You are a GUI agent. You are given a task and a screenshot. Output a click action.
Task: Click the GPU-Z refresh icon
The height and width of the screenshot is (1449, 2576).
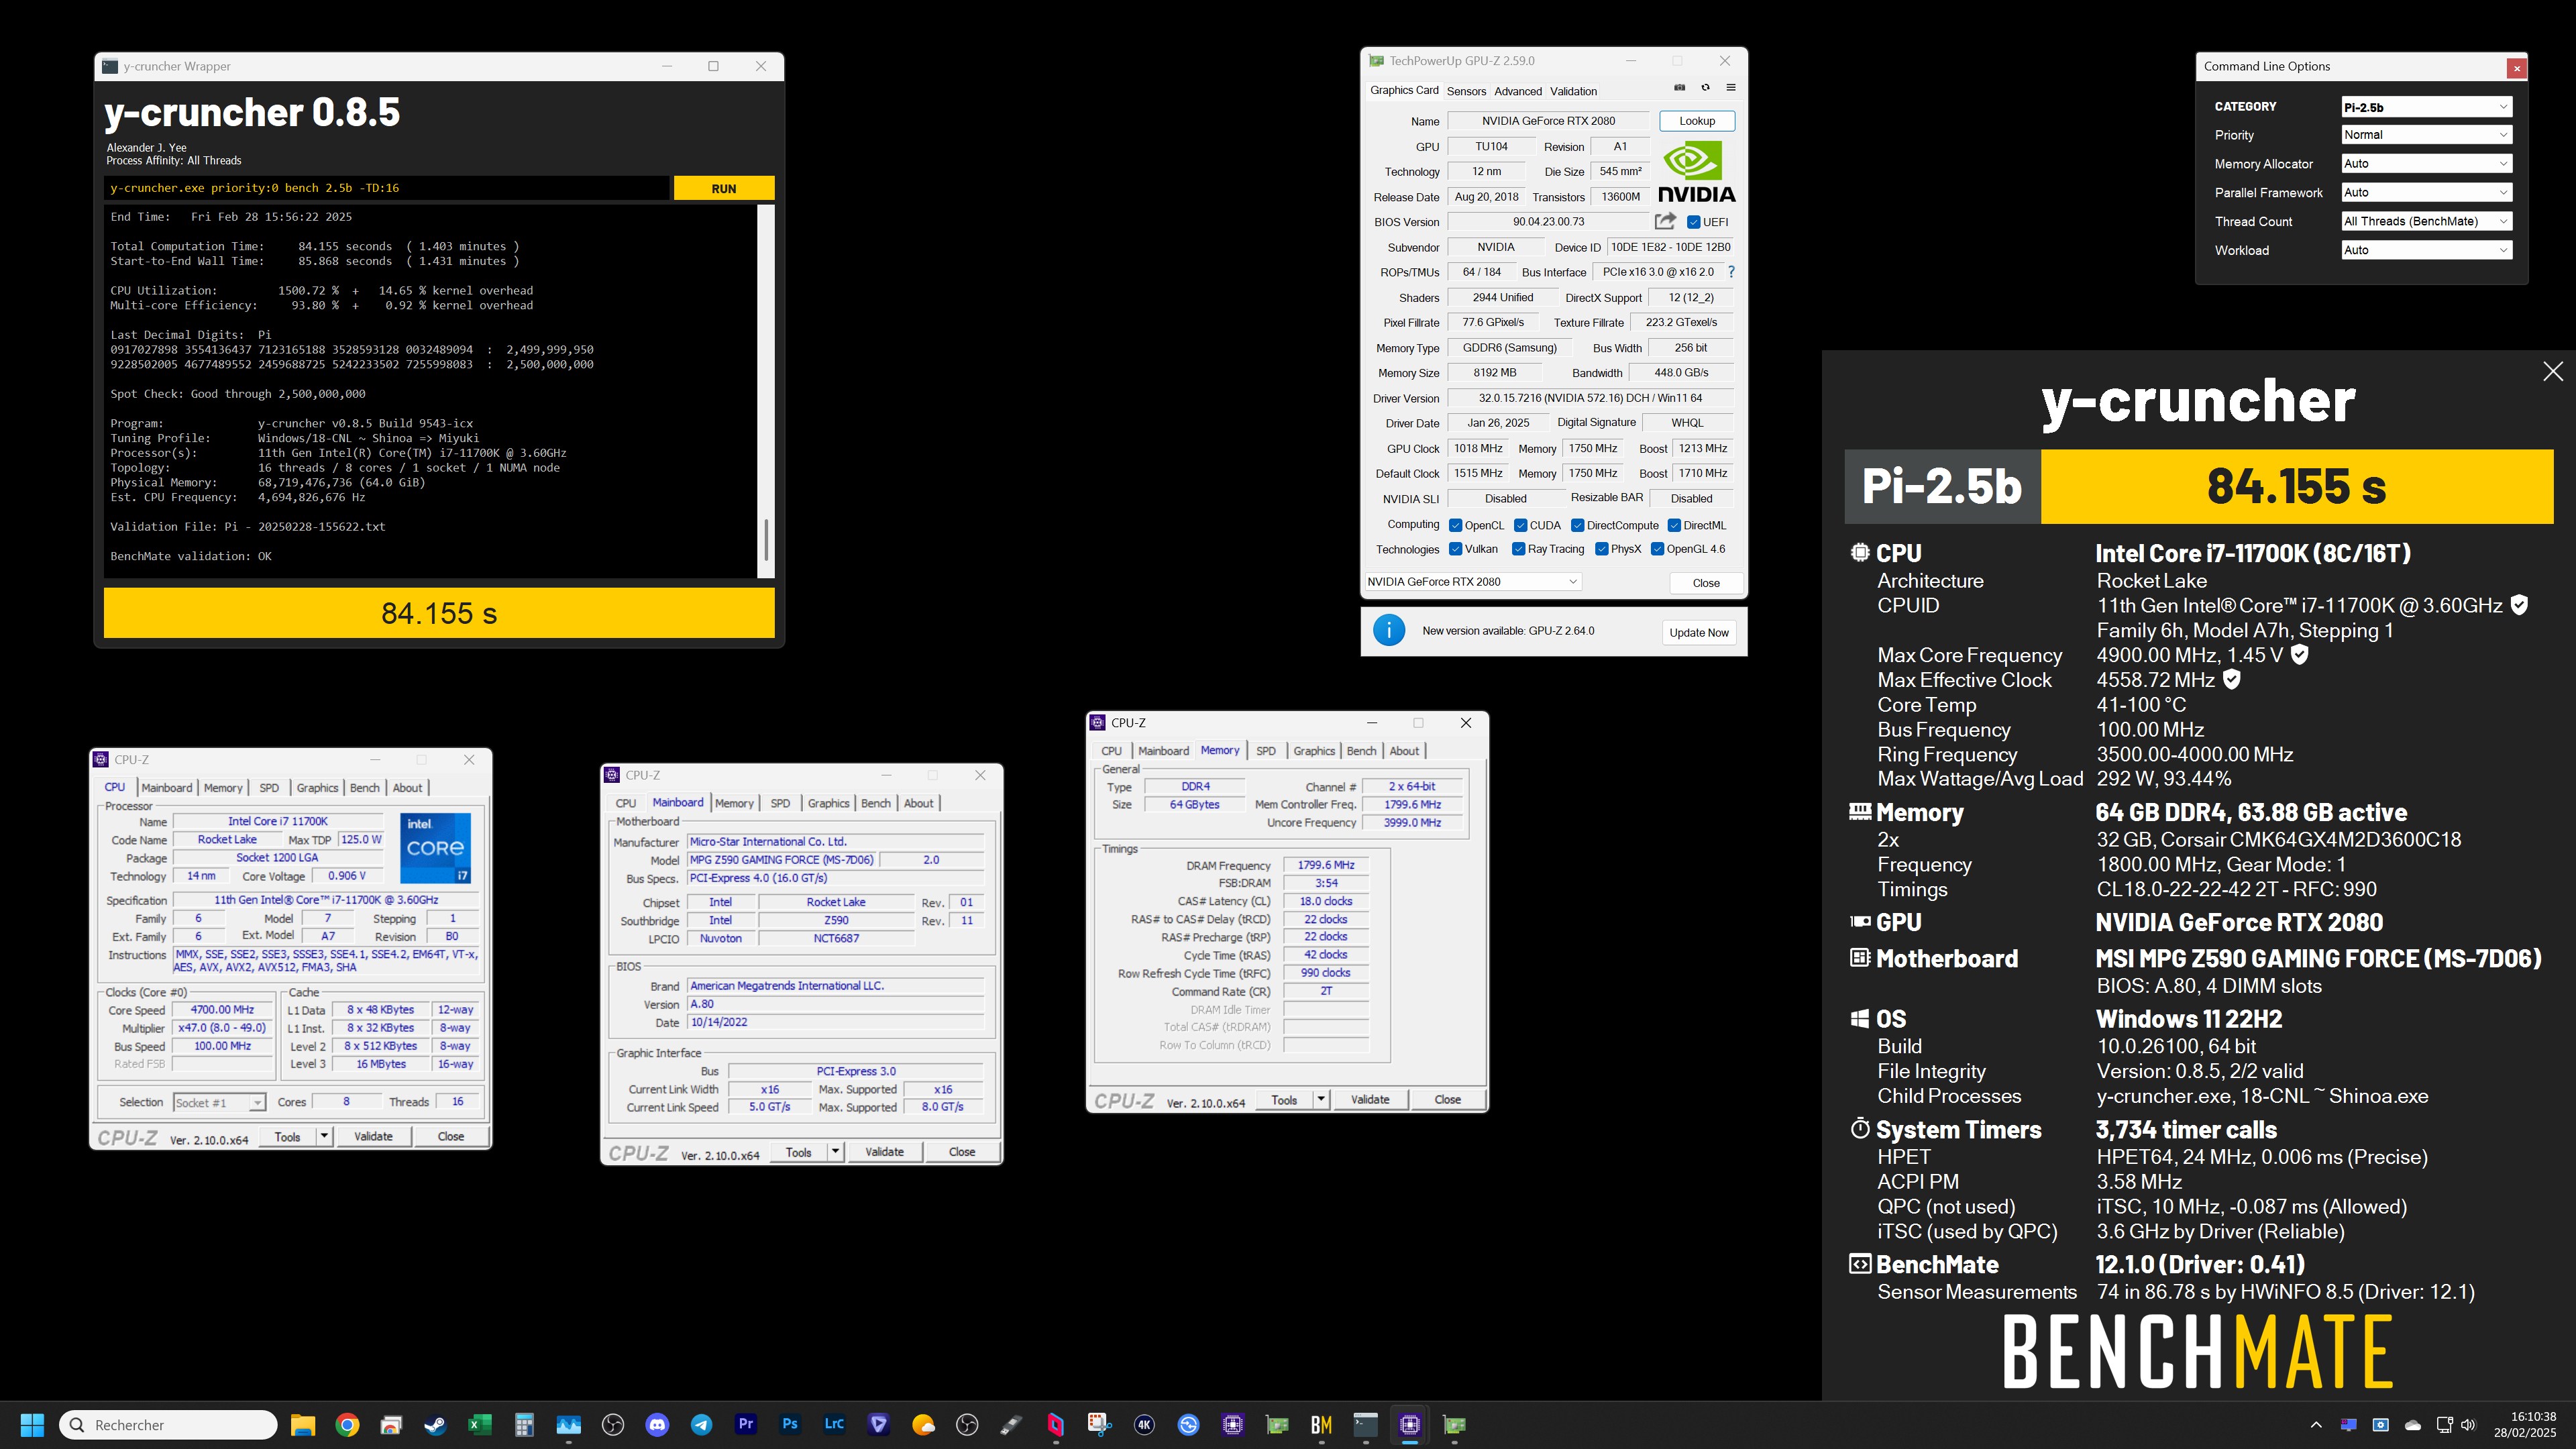pyautogui.click(x=1706, y=88)
